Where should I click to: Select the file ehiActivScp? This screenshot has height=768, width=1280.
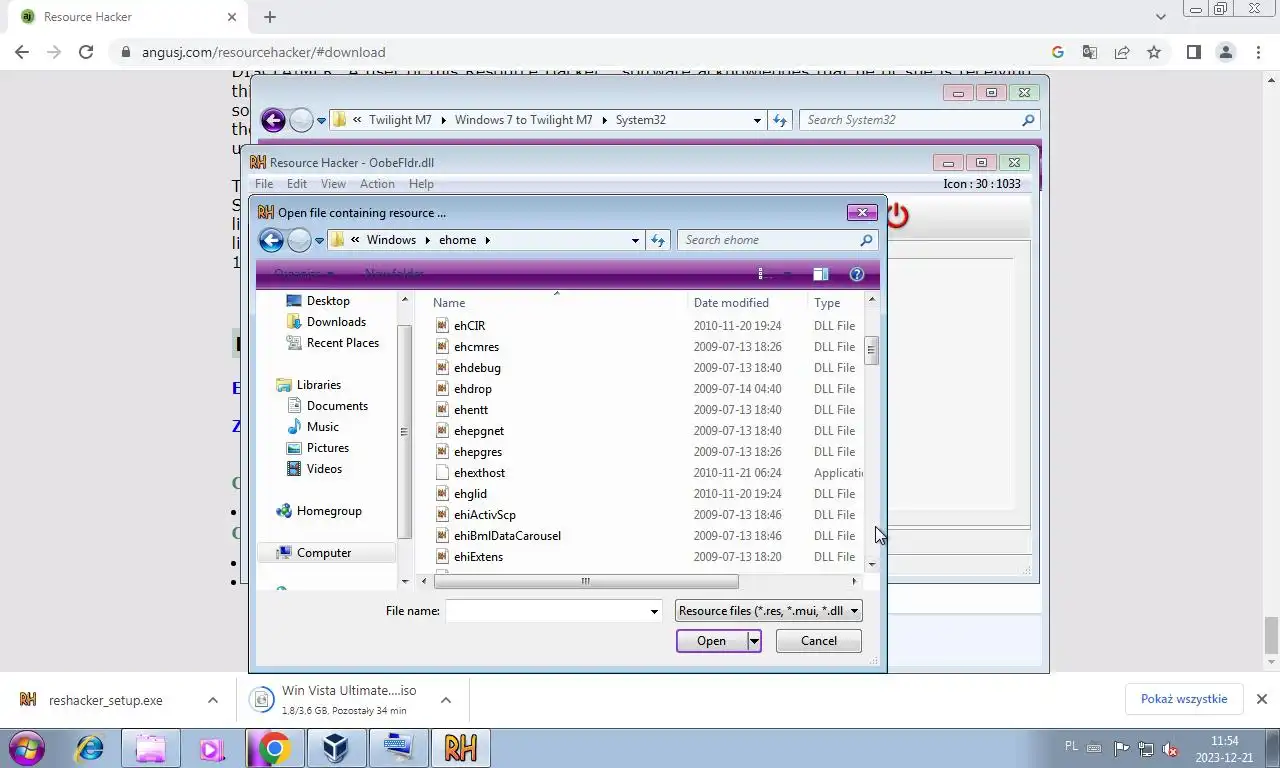pyautogui.click(x=485, y=515)
